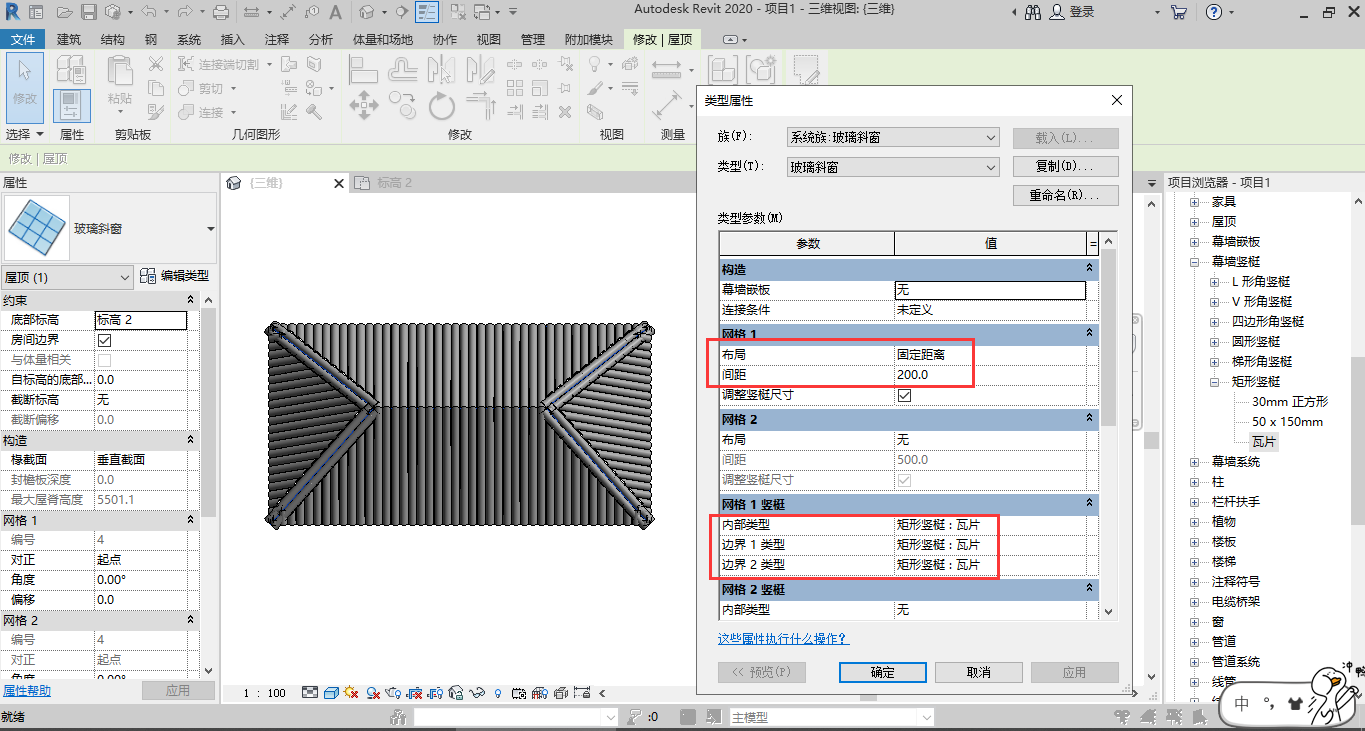
Task: Click the view scale 1 : 100
Action: point(264,692)
